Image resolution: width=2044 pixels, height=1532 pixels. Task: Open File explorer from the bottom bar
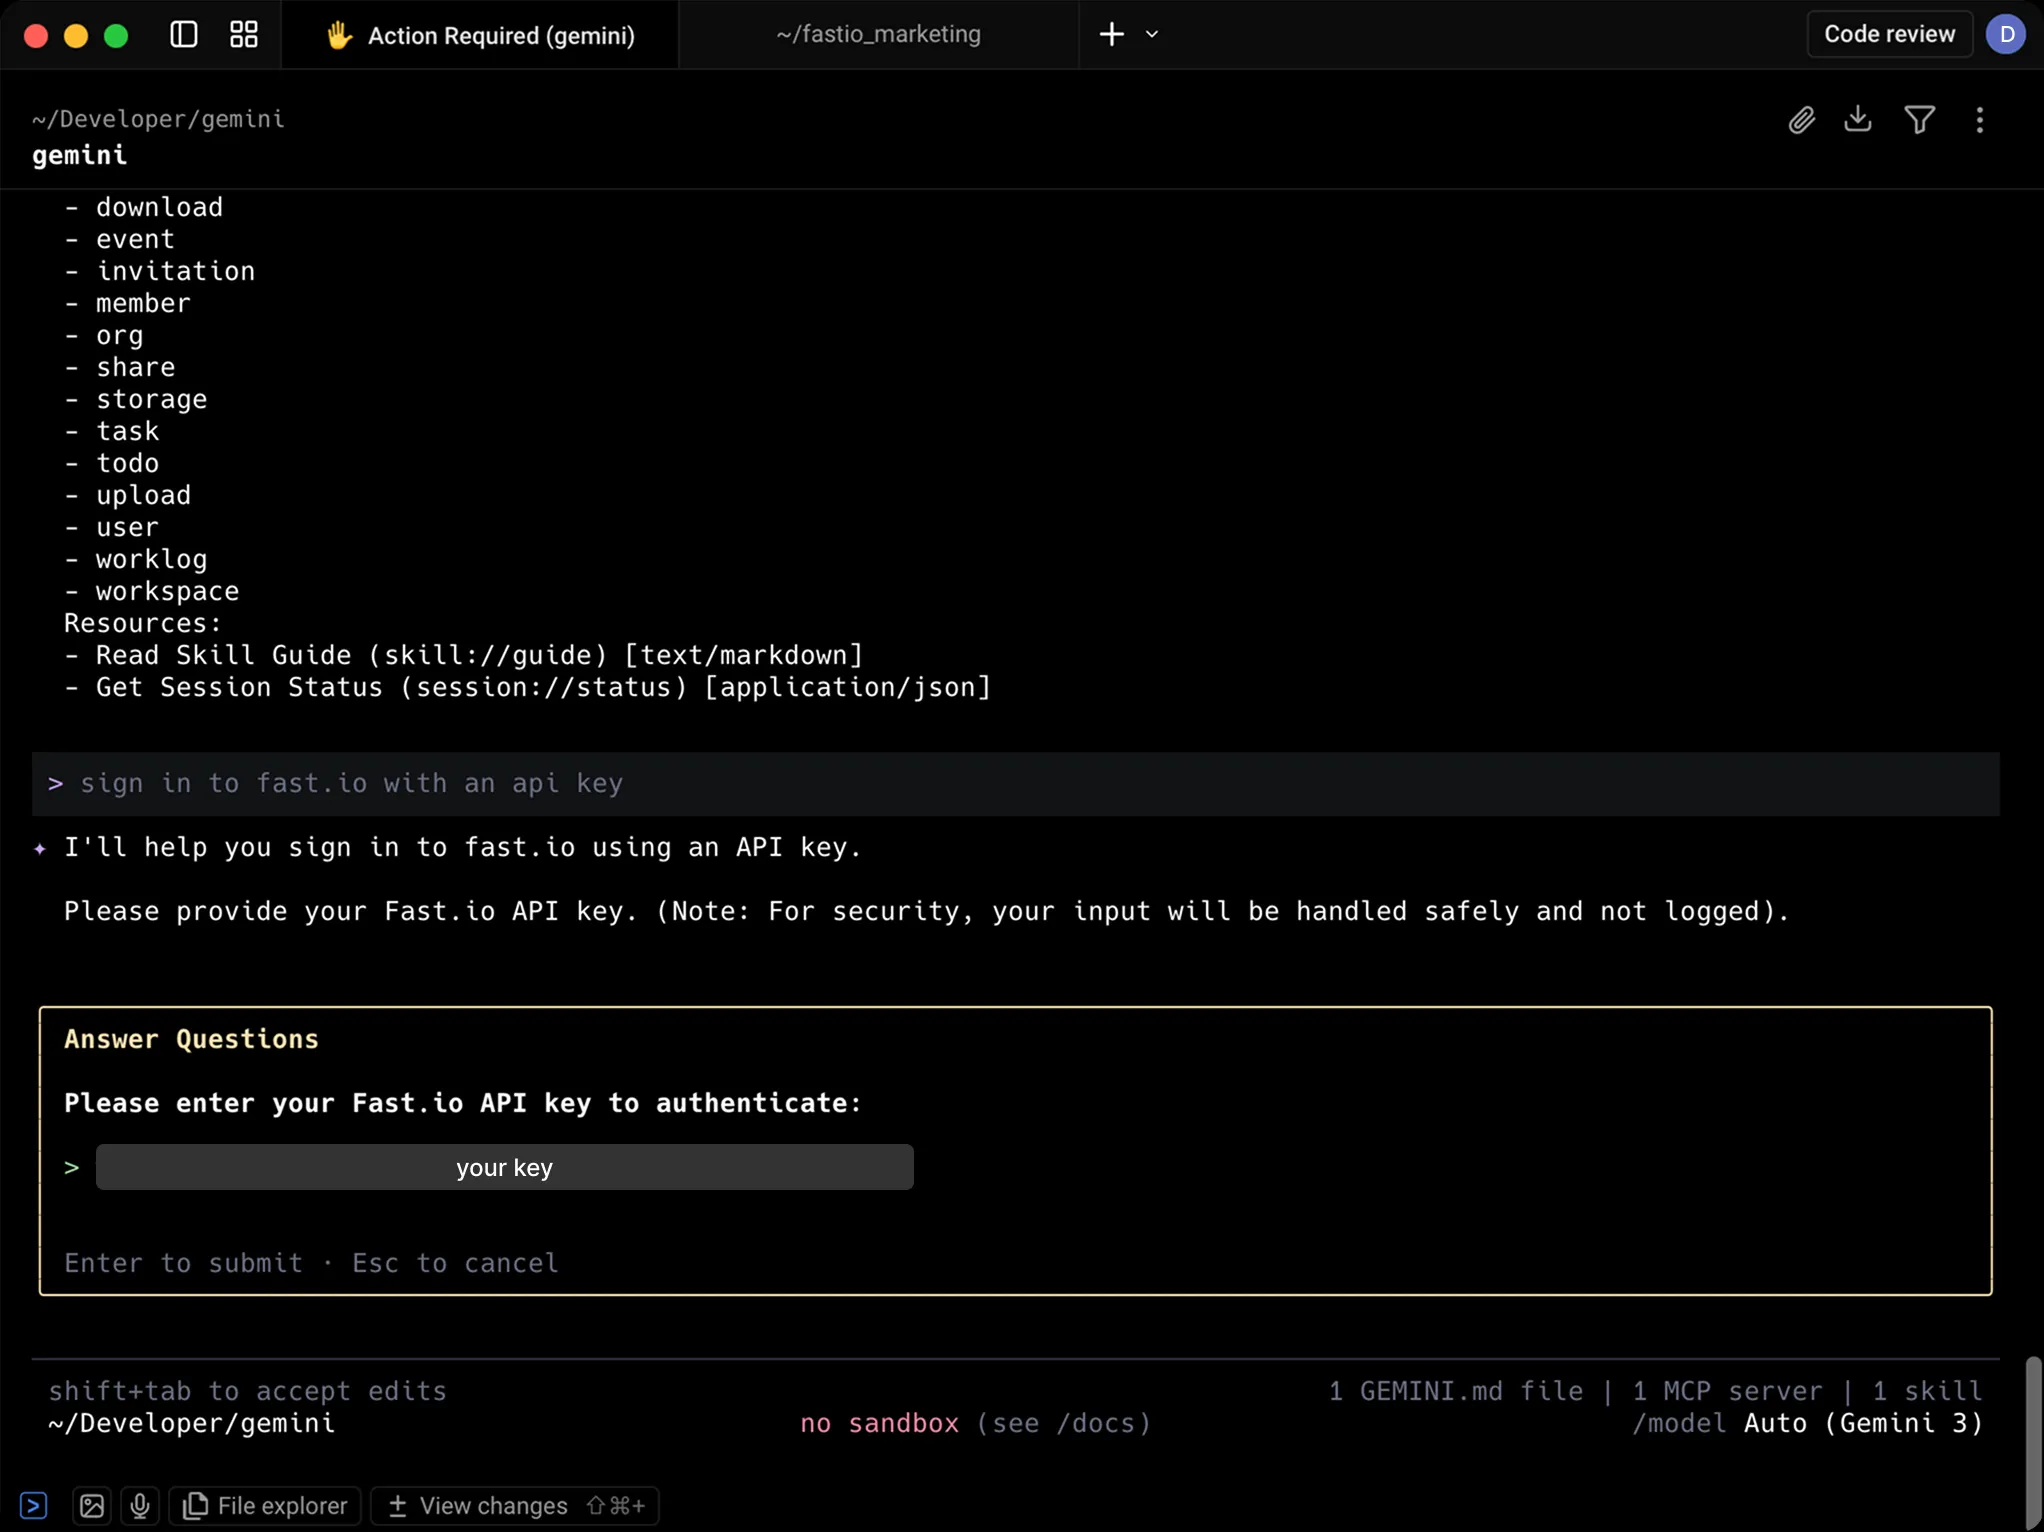click(264, 1505)
